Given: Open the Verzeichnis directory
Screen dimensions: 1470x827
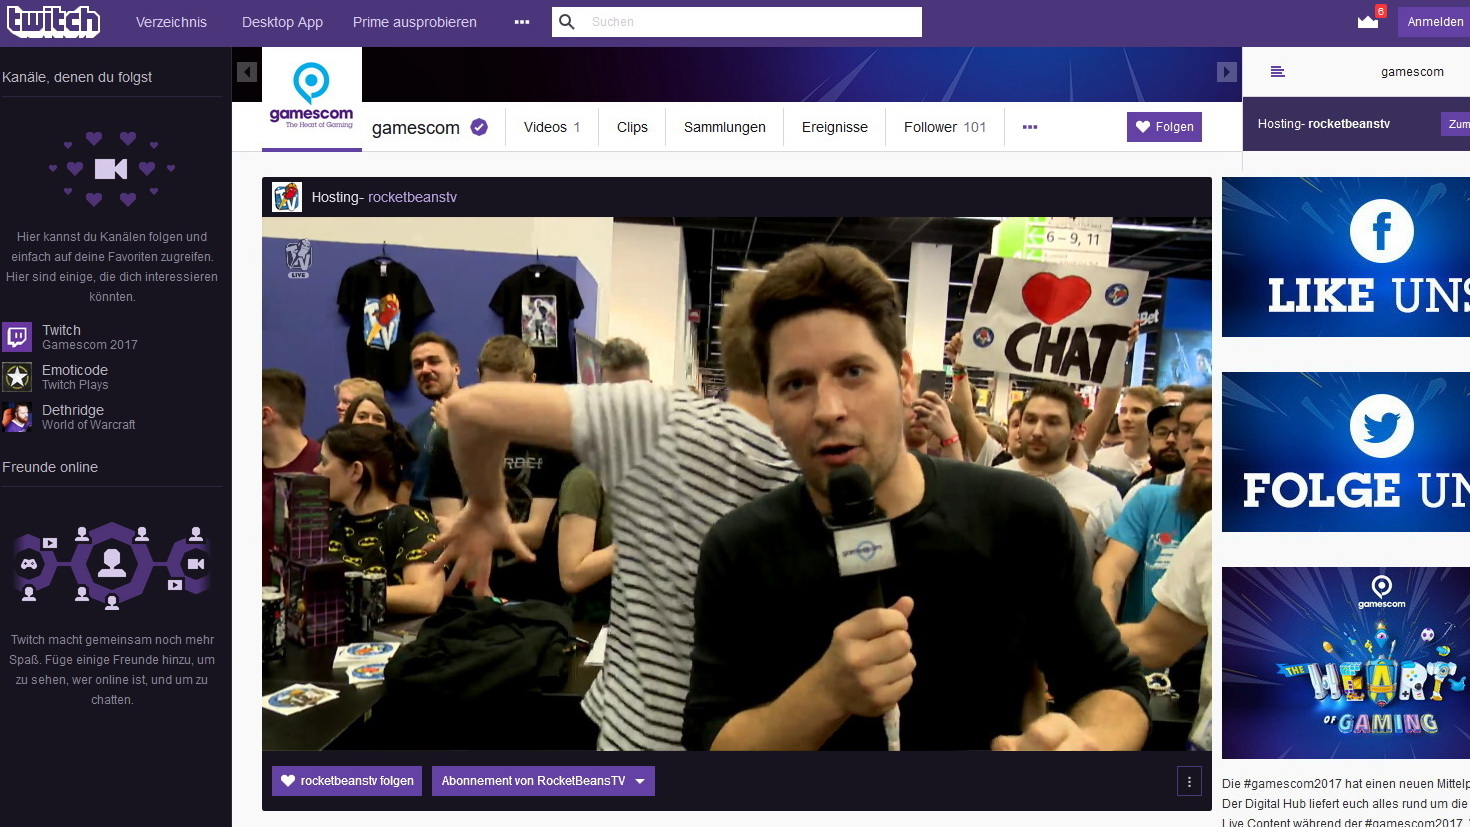Looking at the screenshot, I should [x=171, y=22].
